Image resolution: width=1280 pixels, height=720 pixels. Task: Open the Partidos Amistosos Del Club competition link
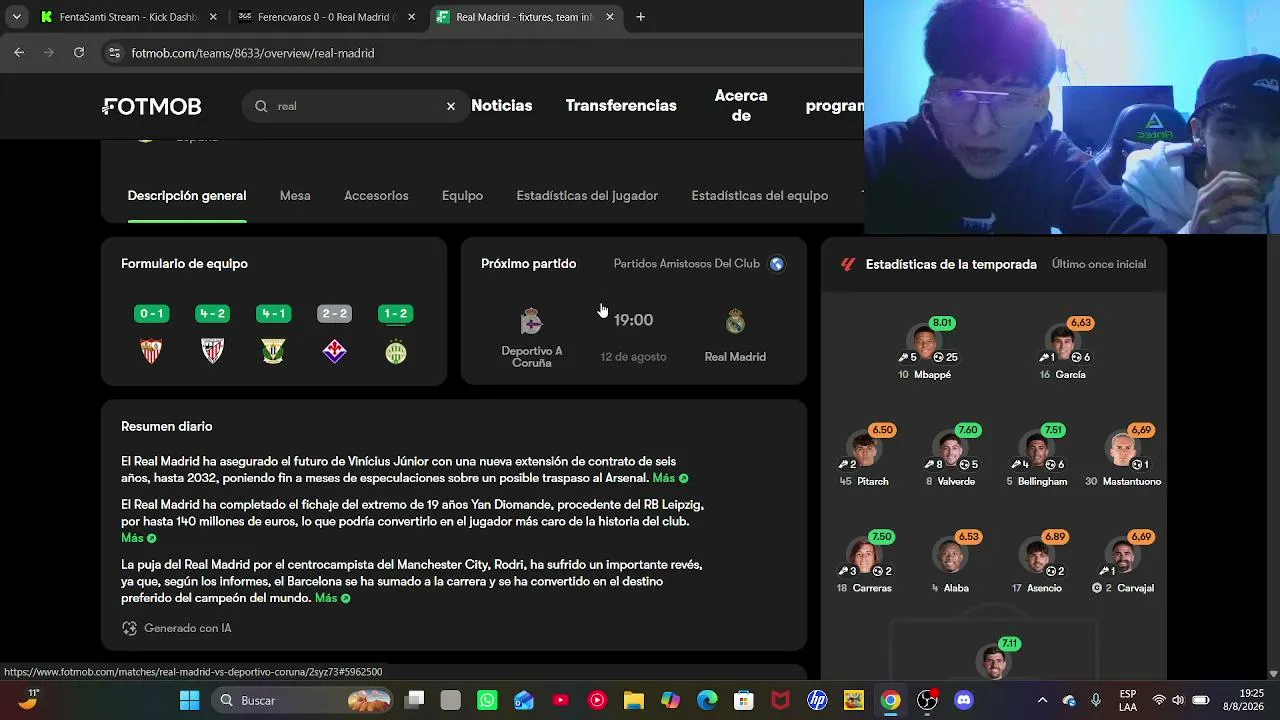(687, 264)
